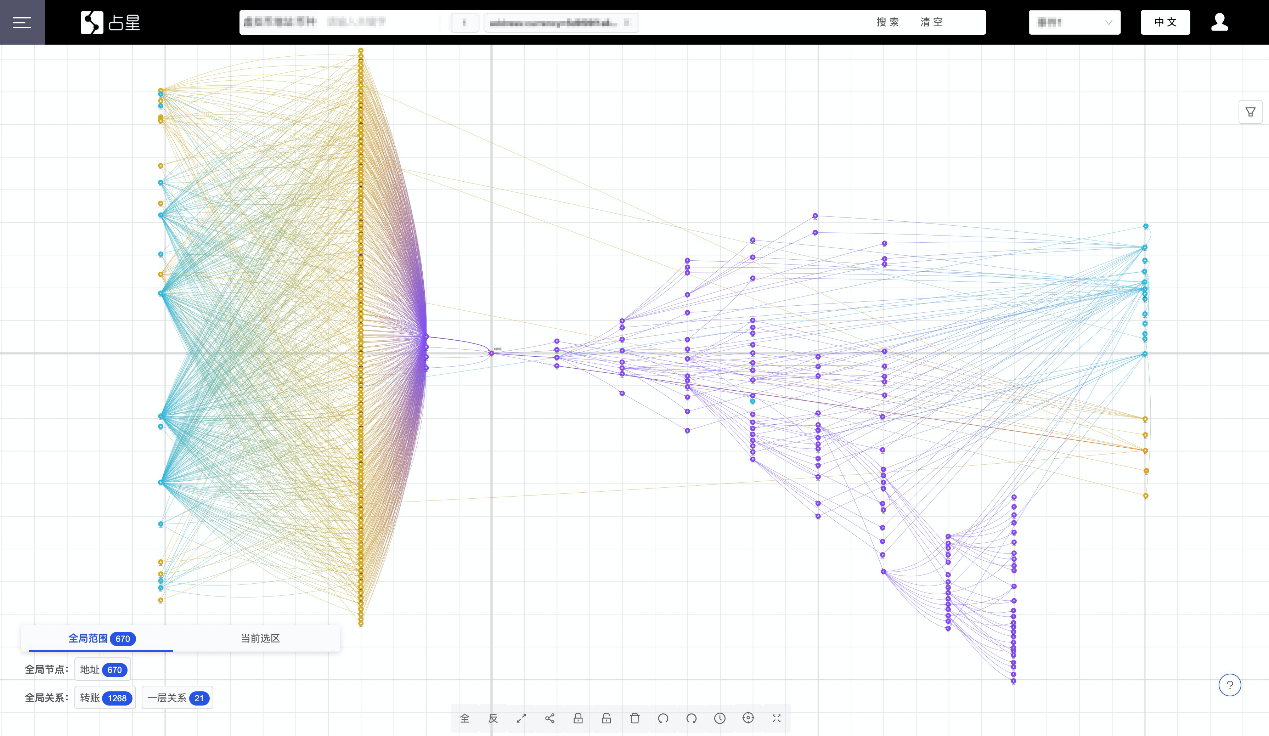Open the hamburger menu
The image size is (1269, 736).
click(22, 22)
